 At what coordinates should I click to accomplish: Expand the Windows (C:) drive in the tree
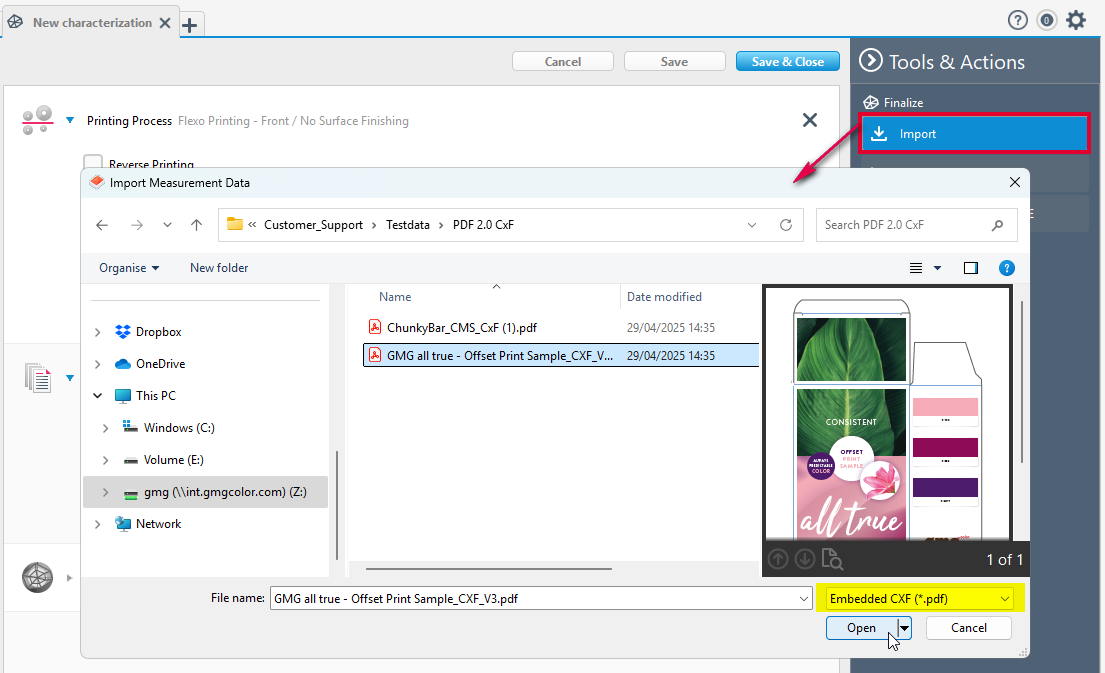(x=104, y=427)
